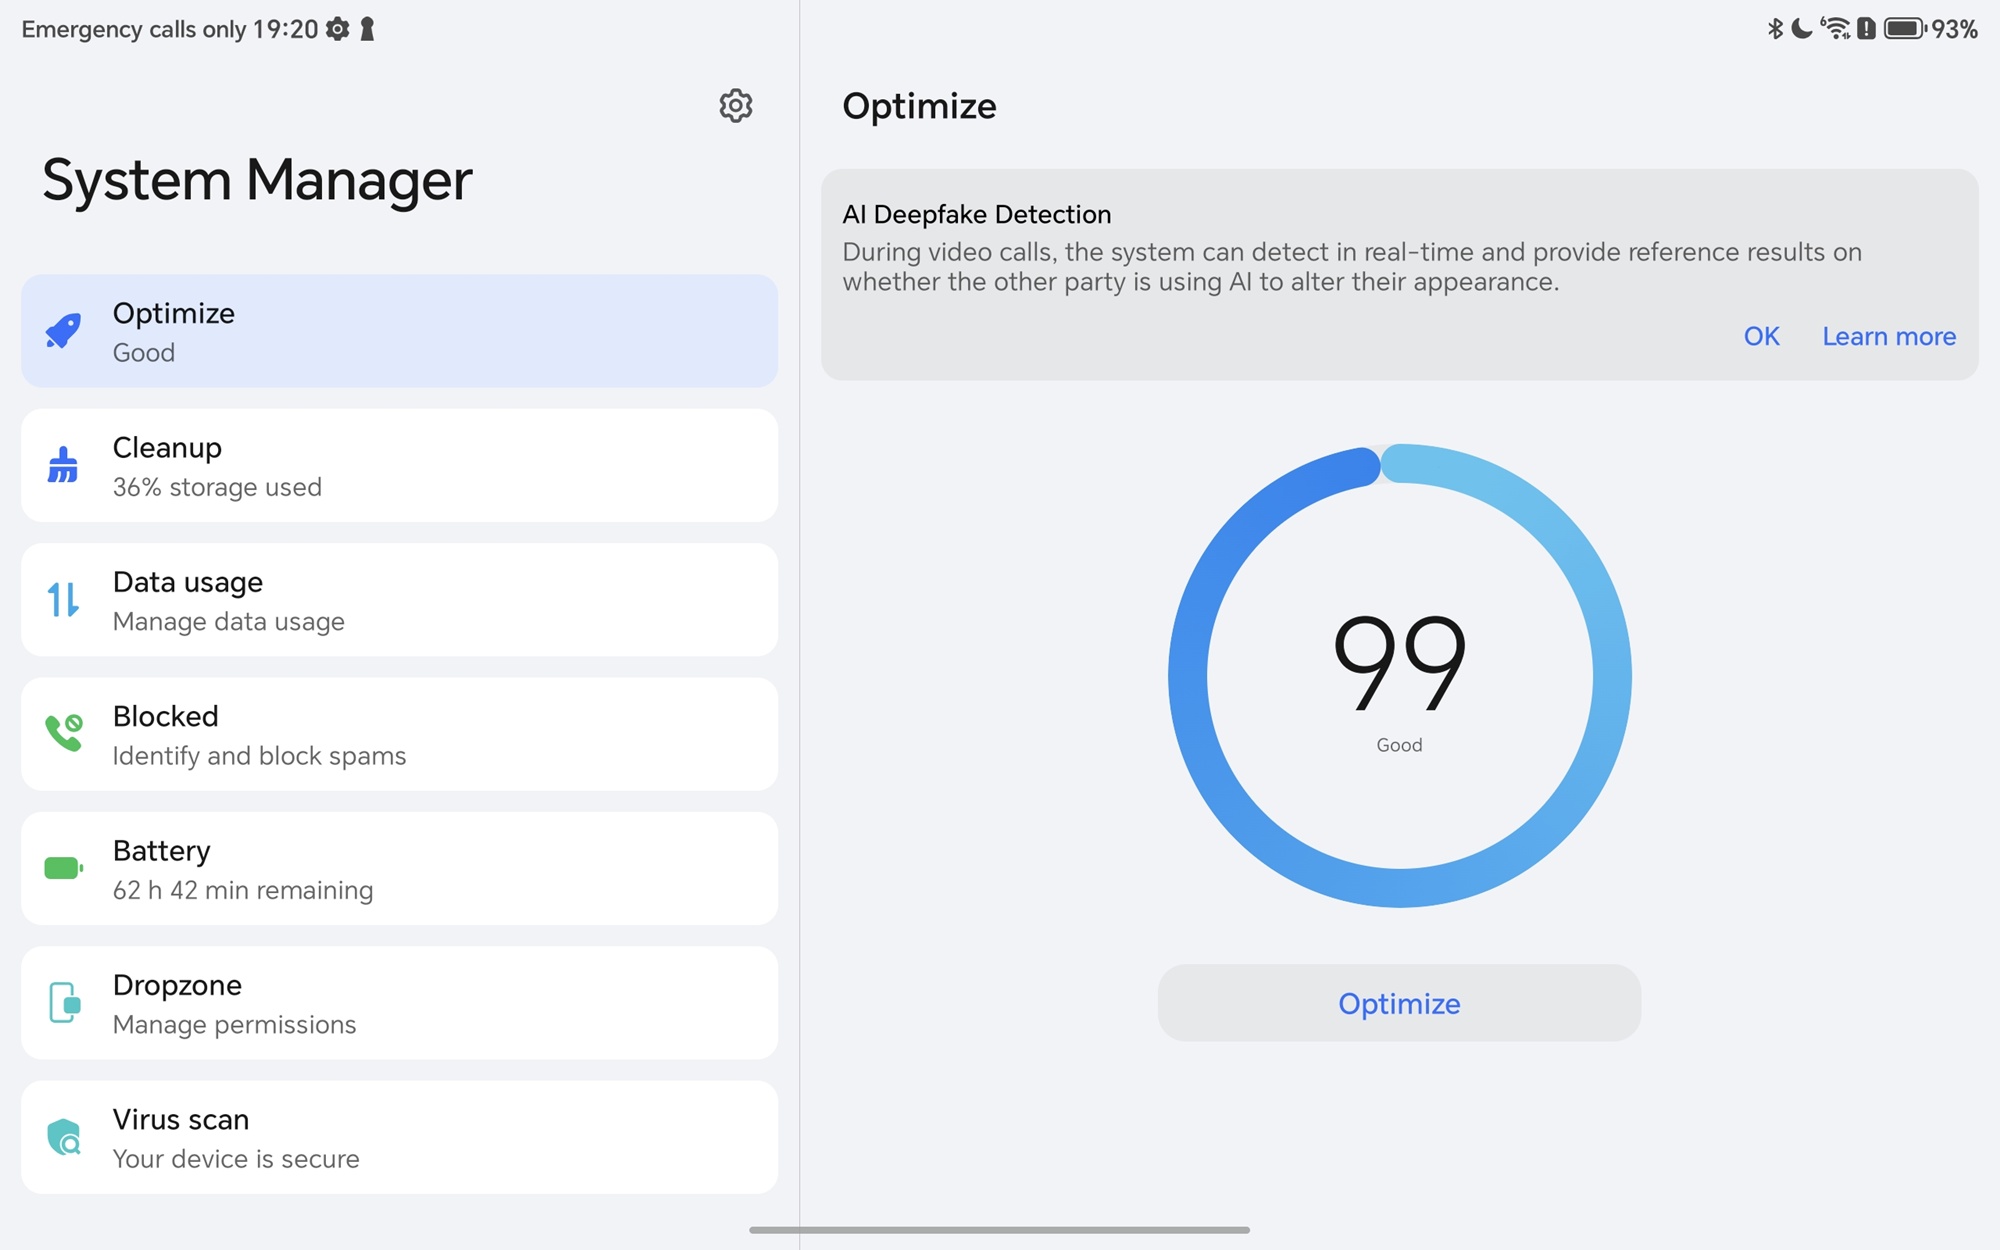Click the Data usage arrows icon
This screenshot has width=2000, height=1250.
[63, 600]
